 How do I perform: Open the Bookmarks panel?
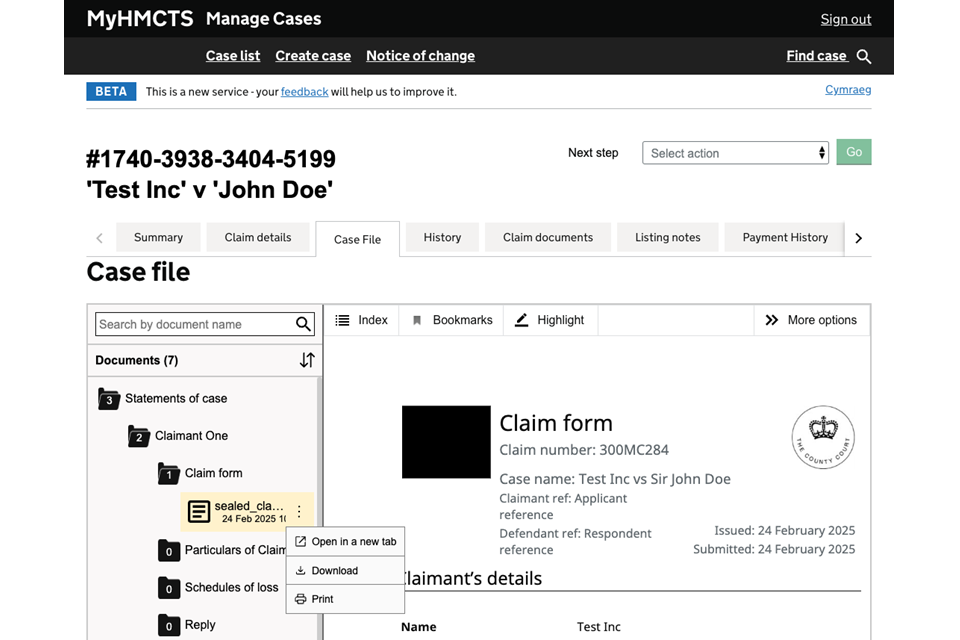pos(452,320)
